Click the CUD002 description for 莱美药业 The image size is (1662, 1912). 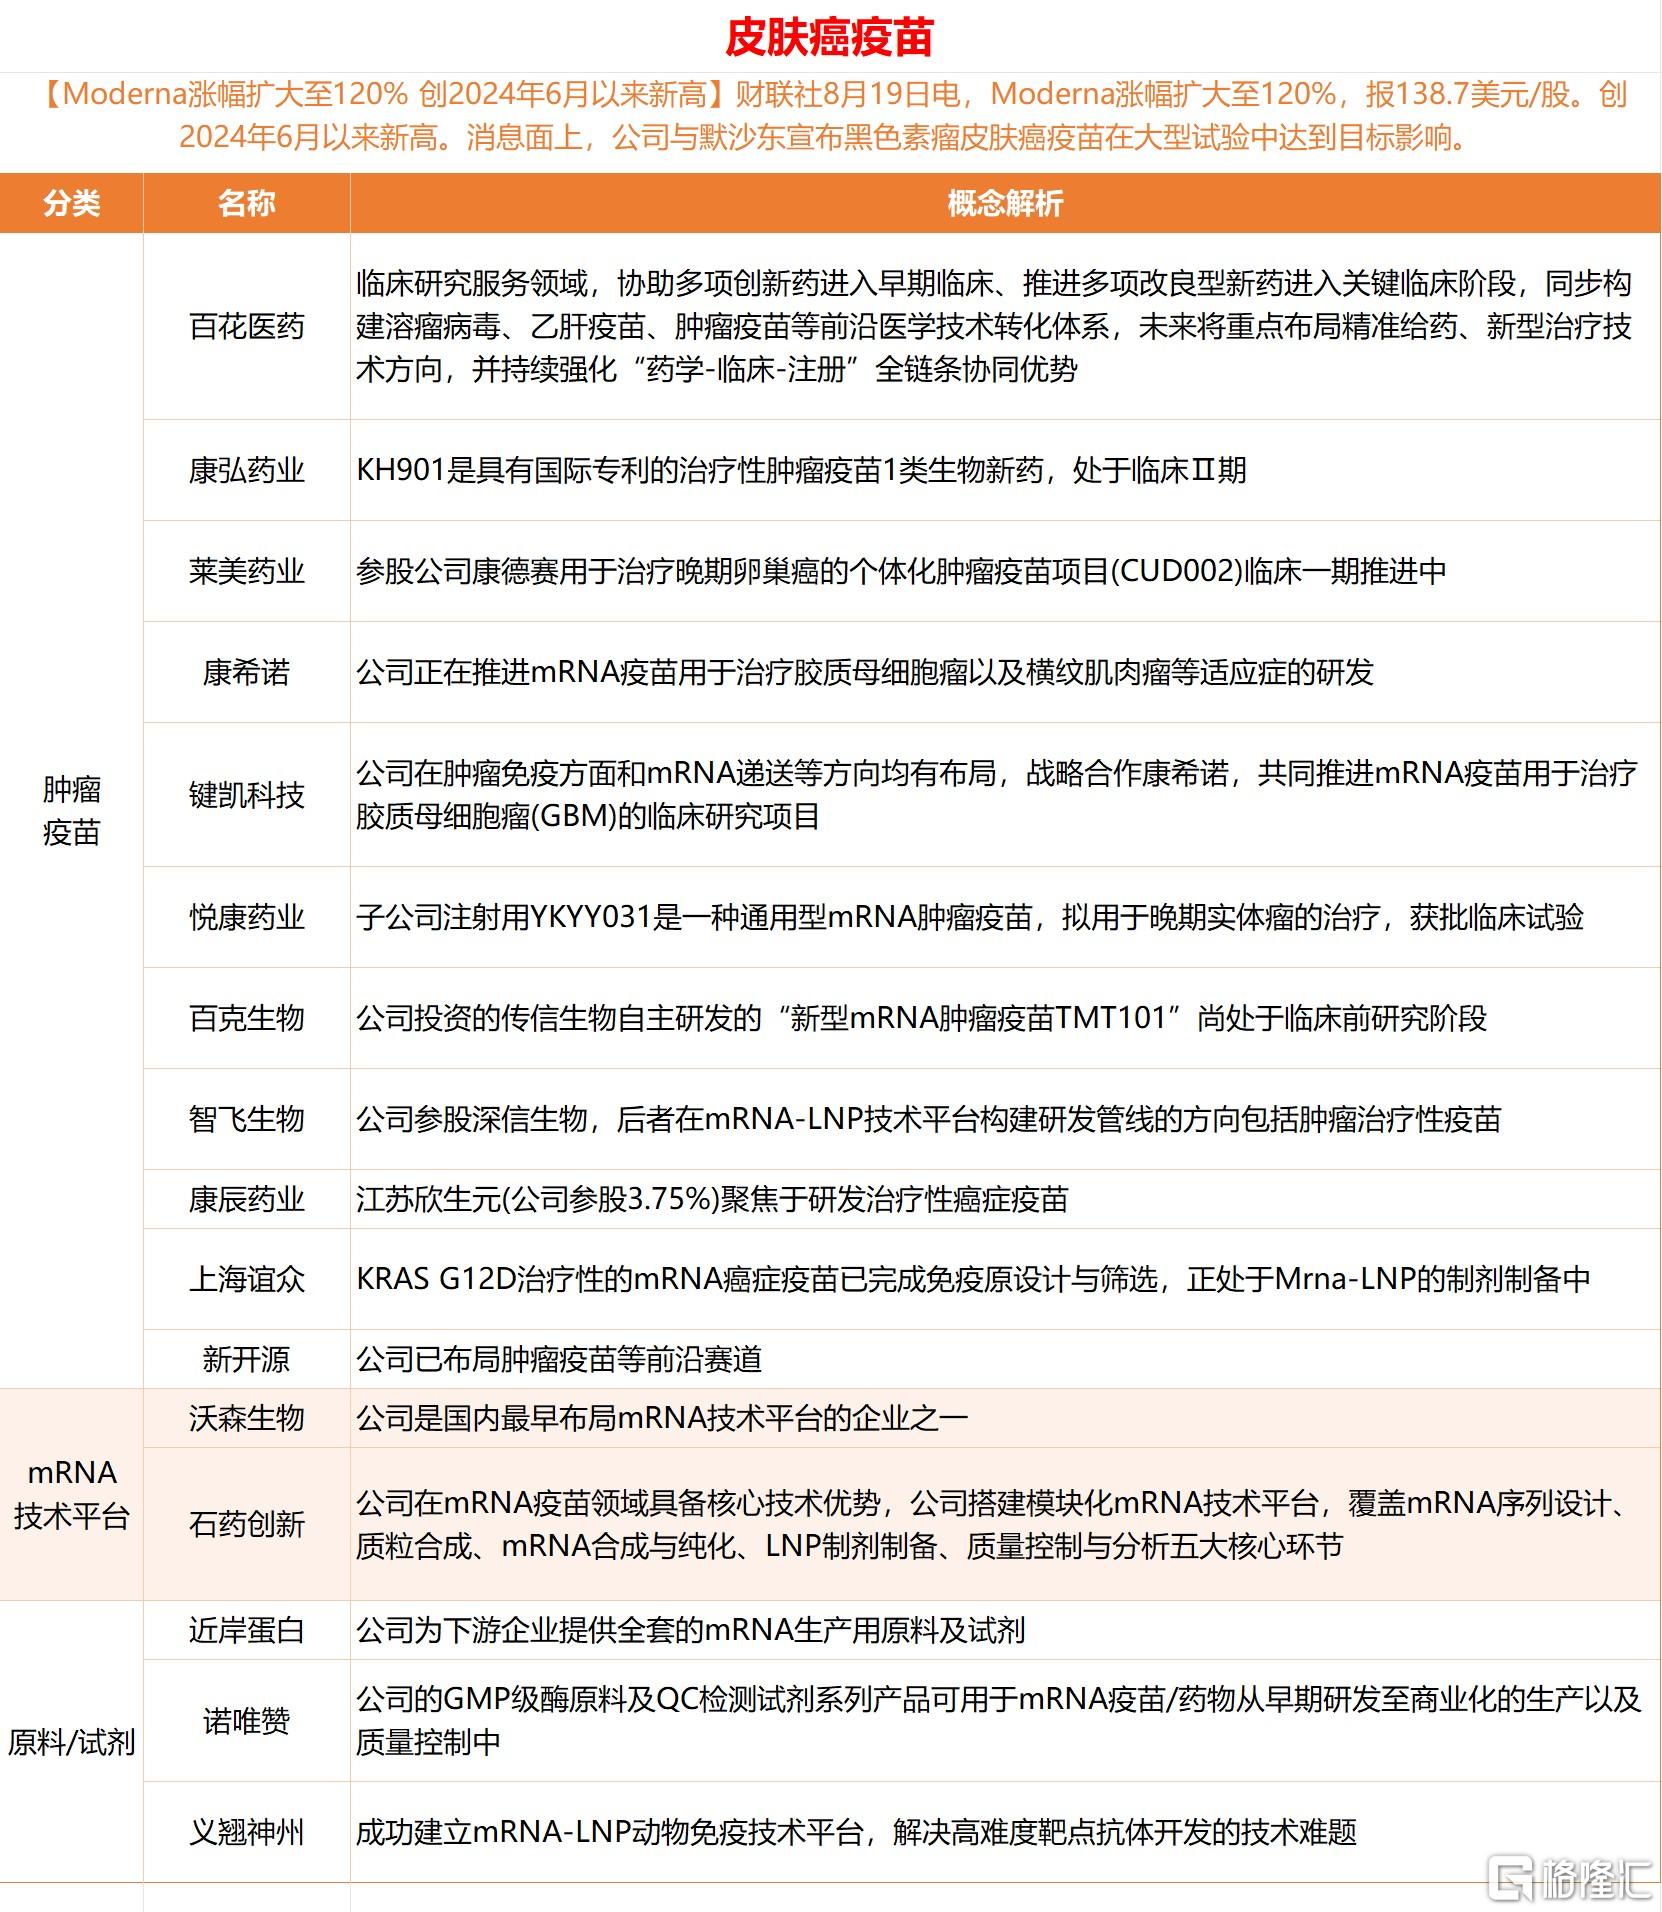(901, 571)
